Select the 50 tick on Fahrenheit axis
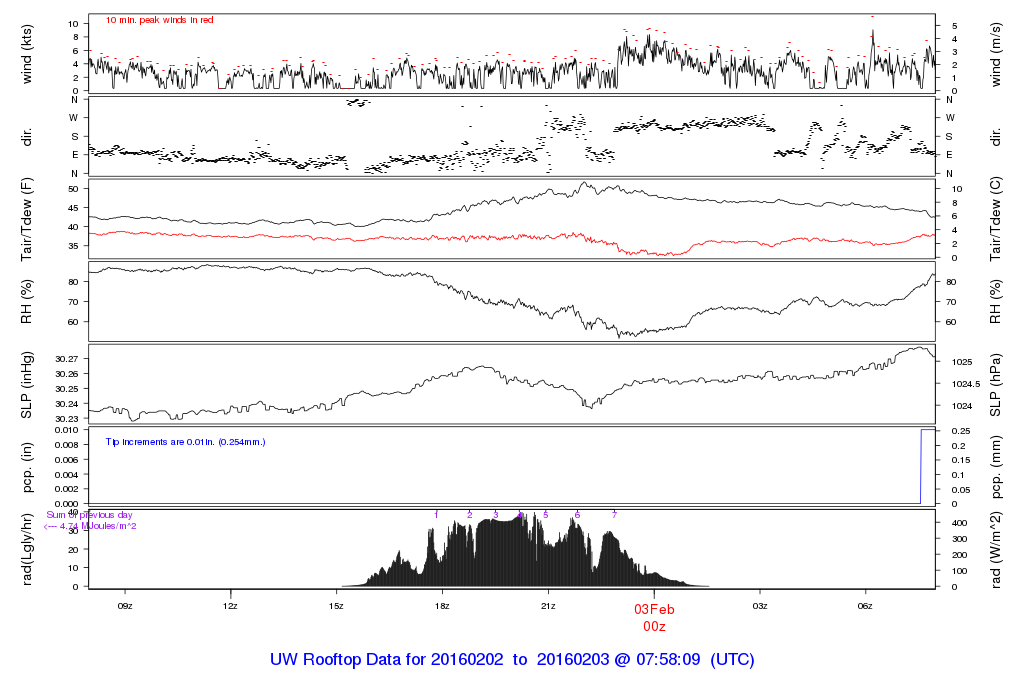 click(73, 189)
